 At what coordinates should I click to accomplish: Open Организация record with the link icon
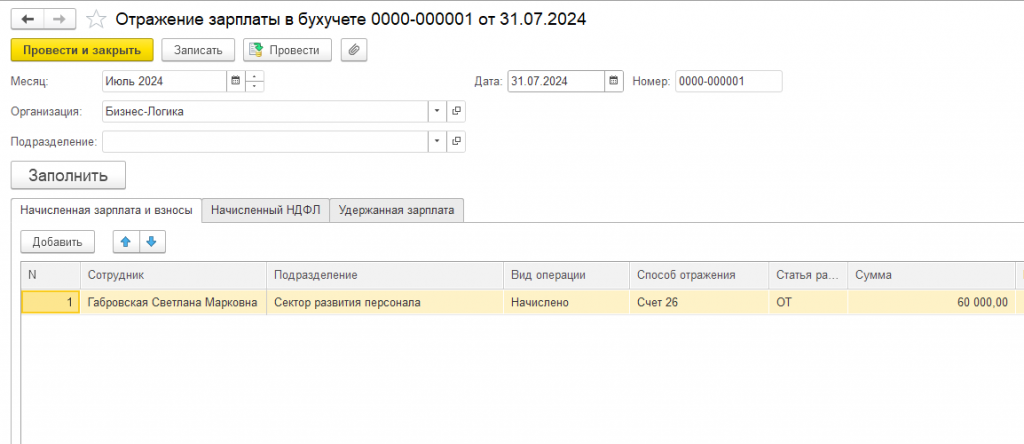[x=456, y=112]
